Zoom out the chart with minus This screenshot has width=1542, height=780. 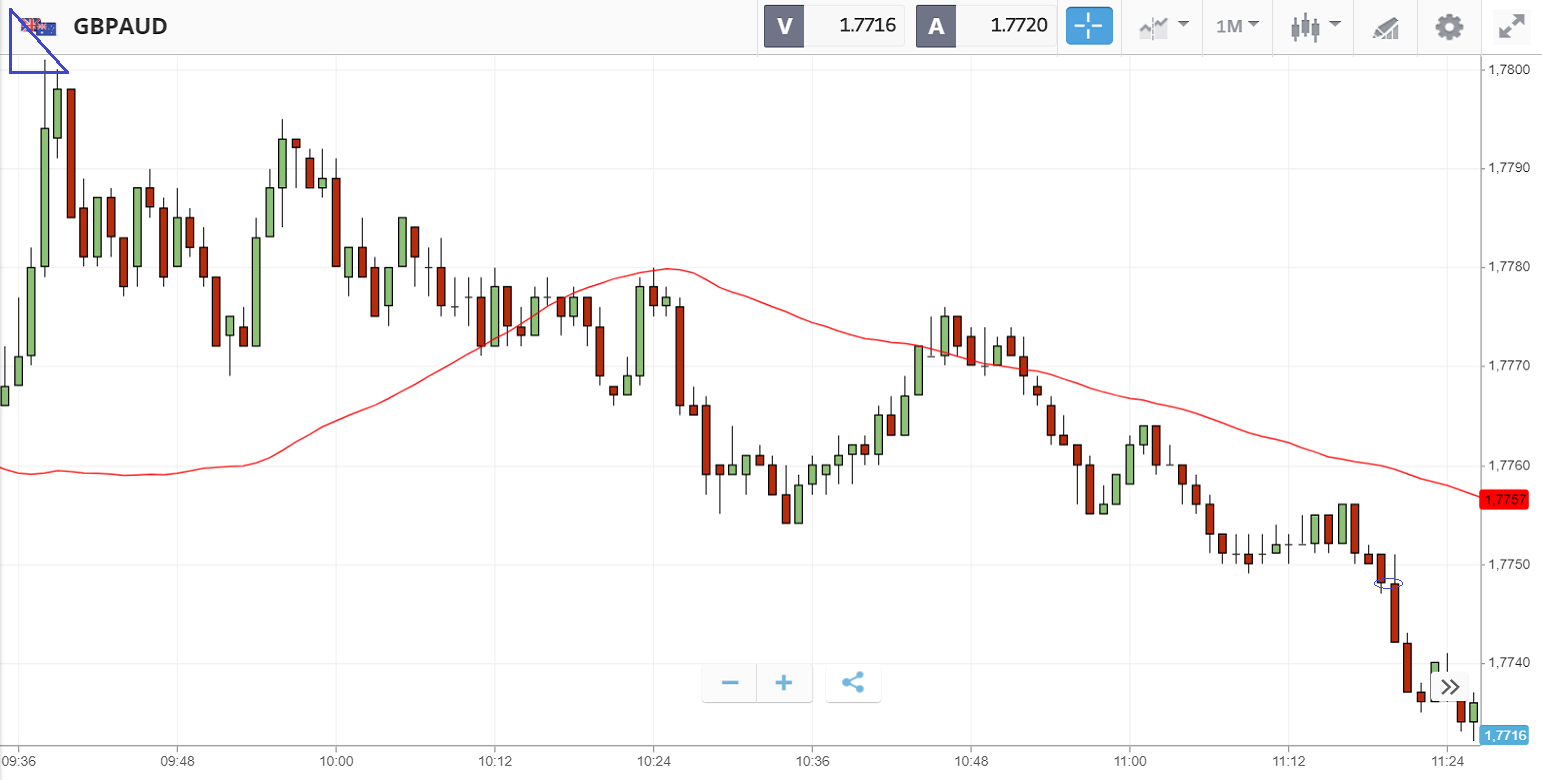click(x=730, y=683)
